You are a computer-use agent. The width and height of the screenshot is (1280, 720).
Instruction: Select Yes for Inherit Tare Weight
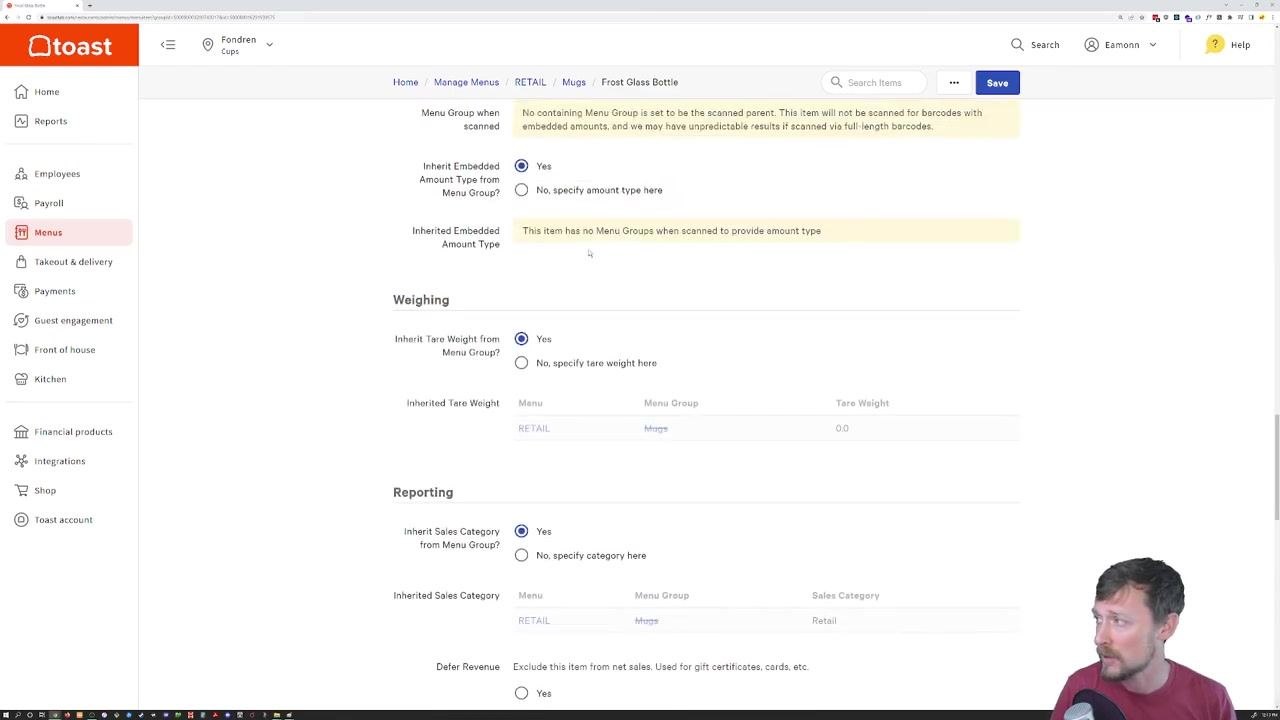[x=521, y=339]
